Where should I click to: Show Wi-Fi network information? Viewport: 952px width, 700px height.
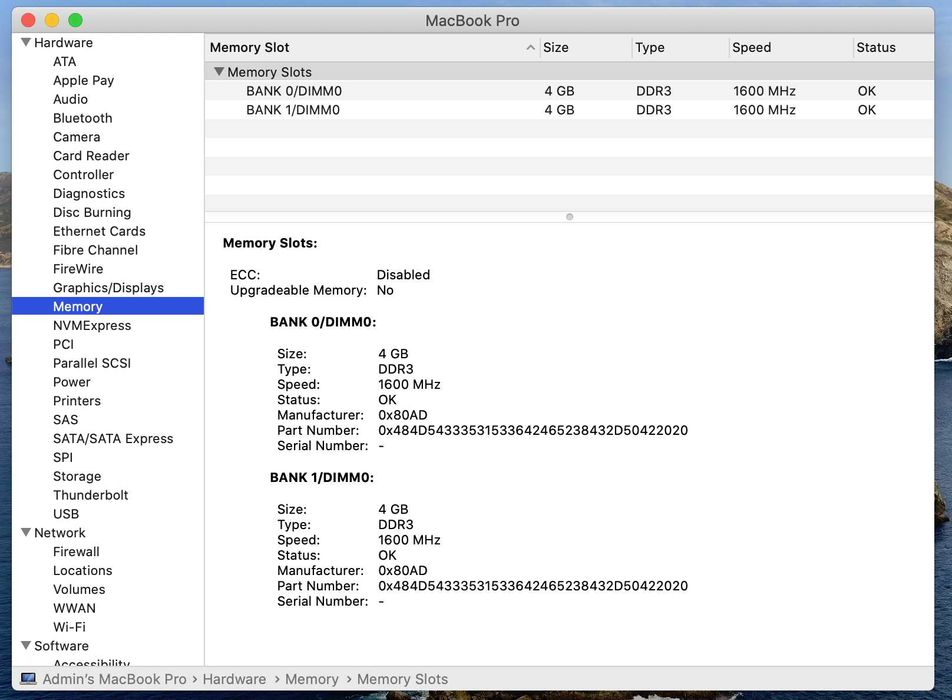point(69,627)
